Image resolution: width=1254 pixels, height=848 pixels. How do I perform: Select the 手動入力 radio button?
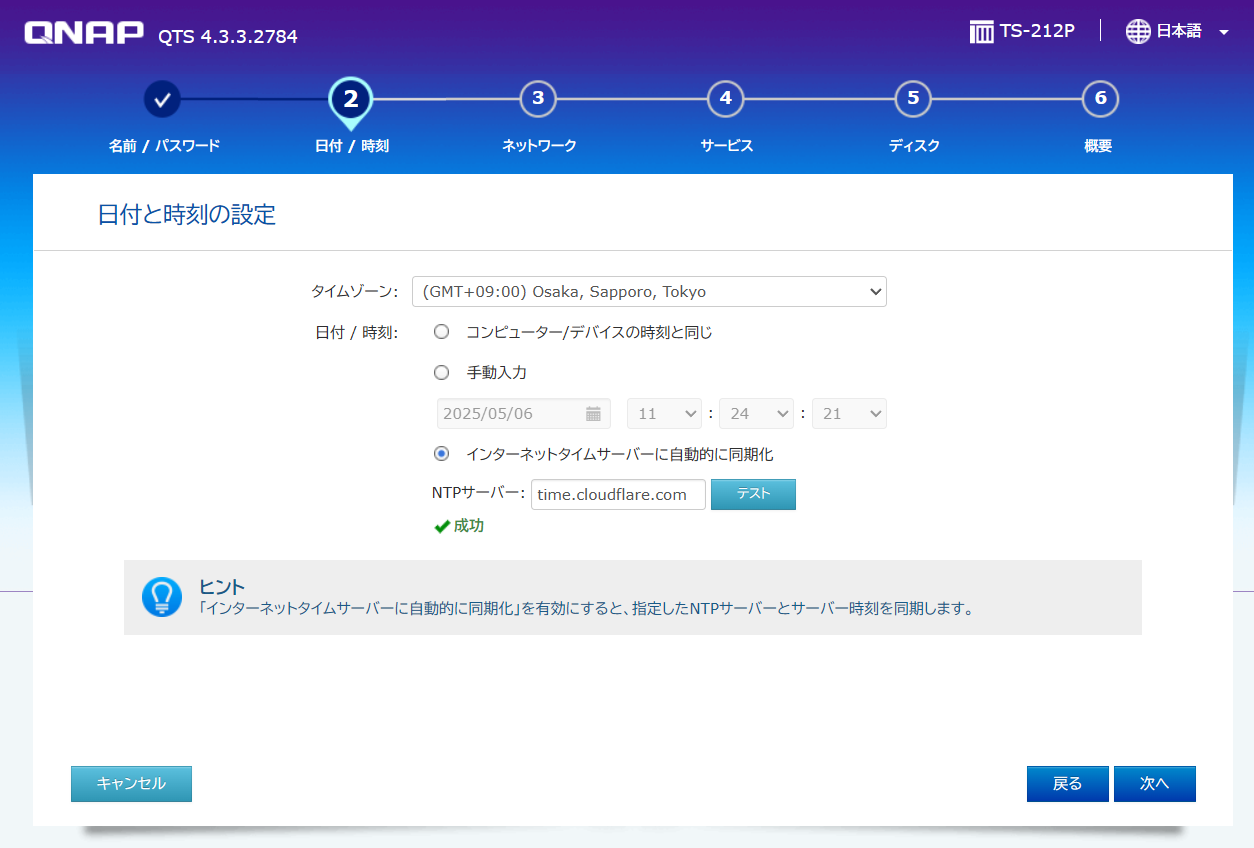click(x=441, y=373)
